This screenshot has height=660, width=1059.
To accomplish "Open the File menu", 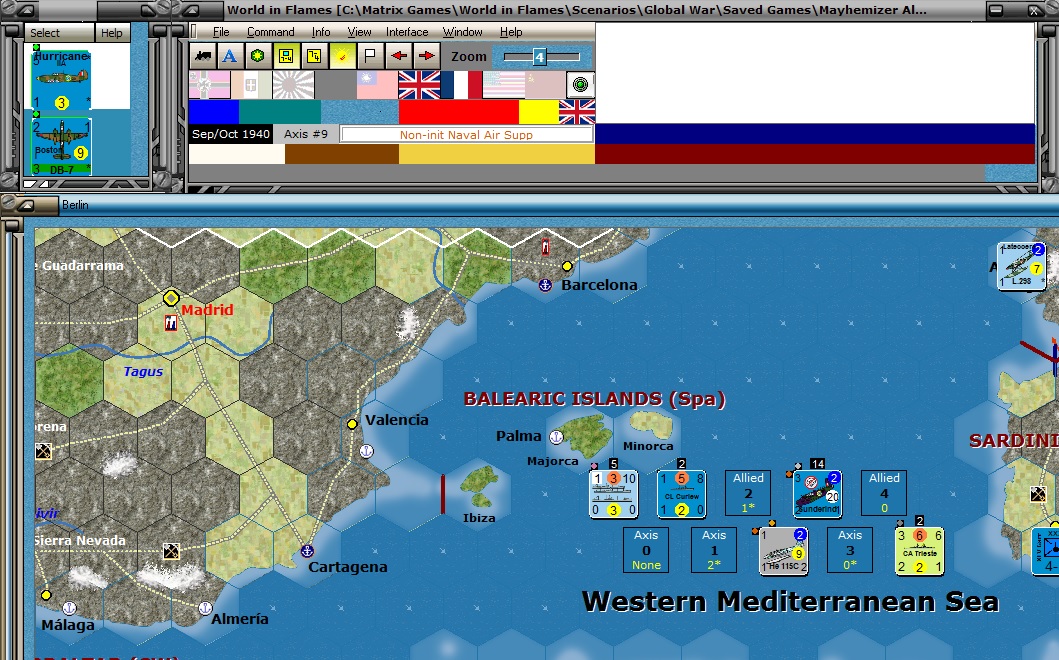I will 221,32.
